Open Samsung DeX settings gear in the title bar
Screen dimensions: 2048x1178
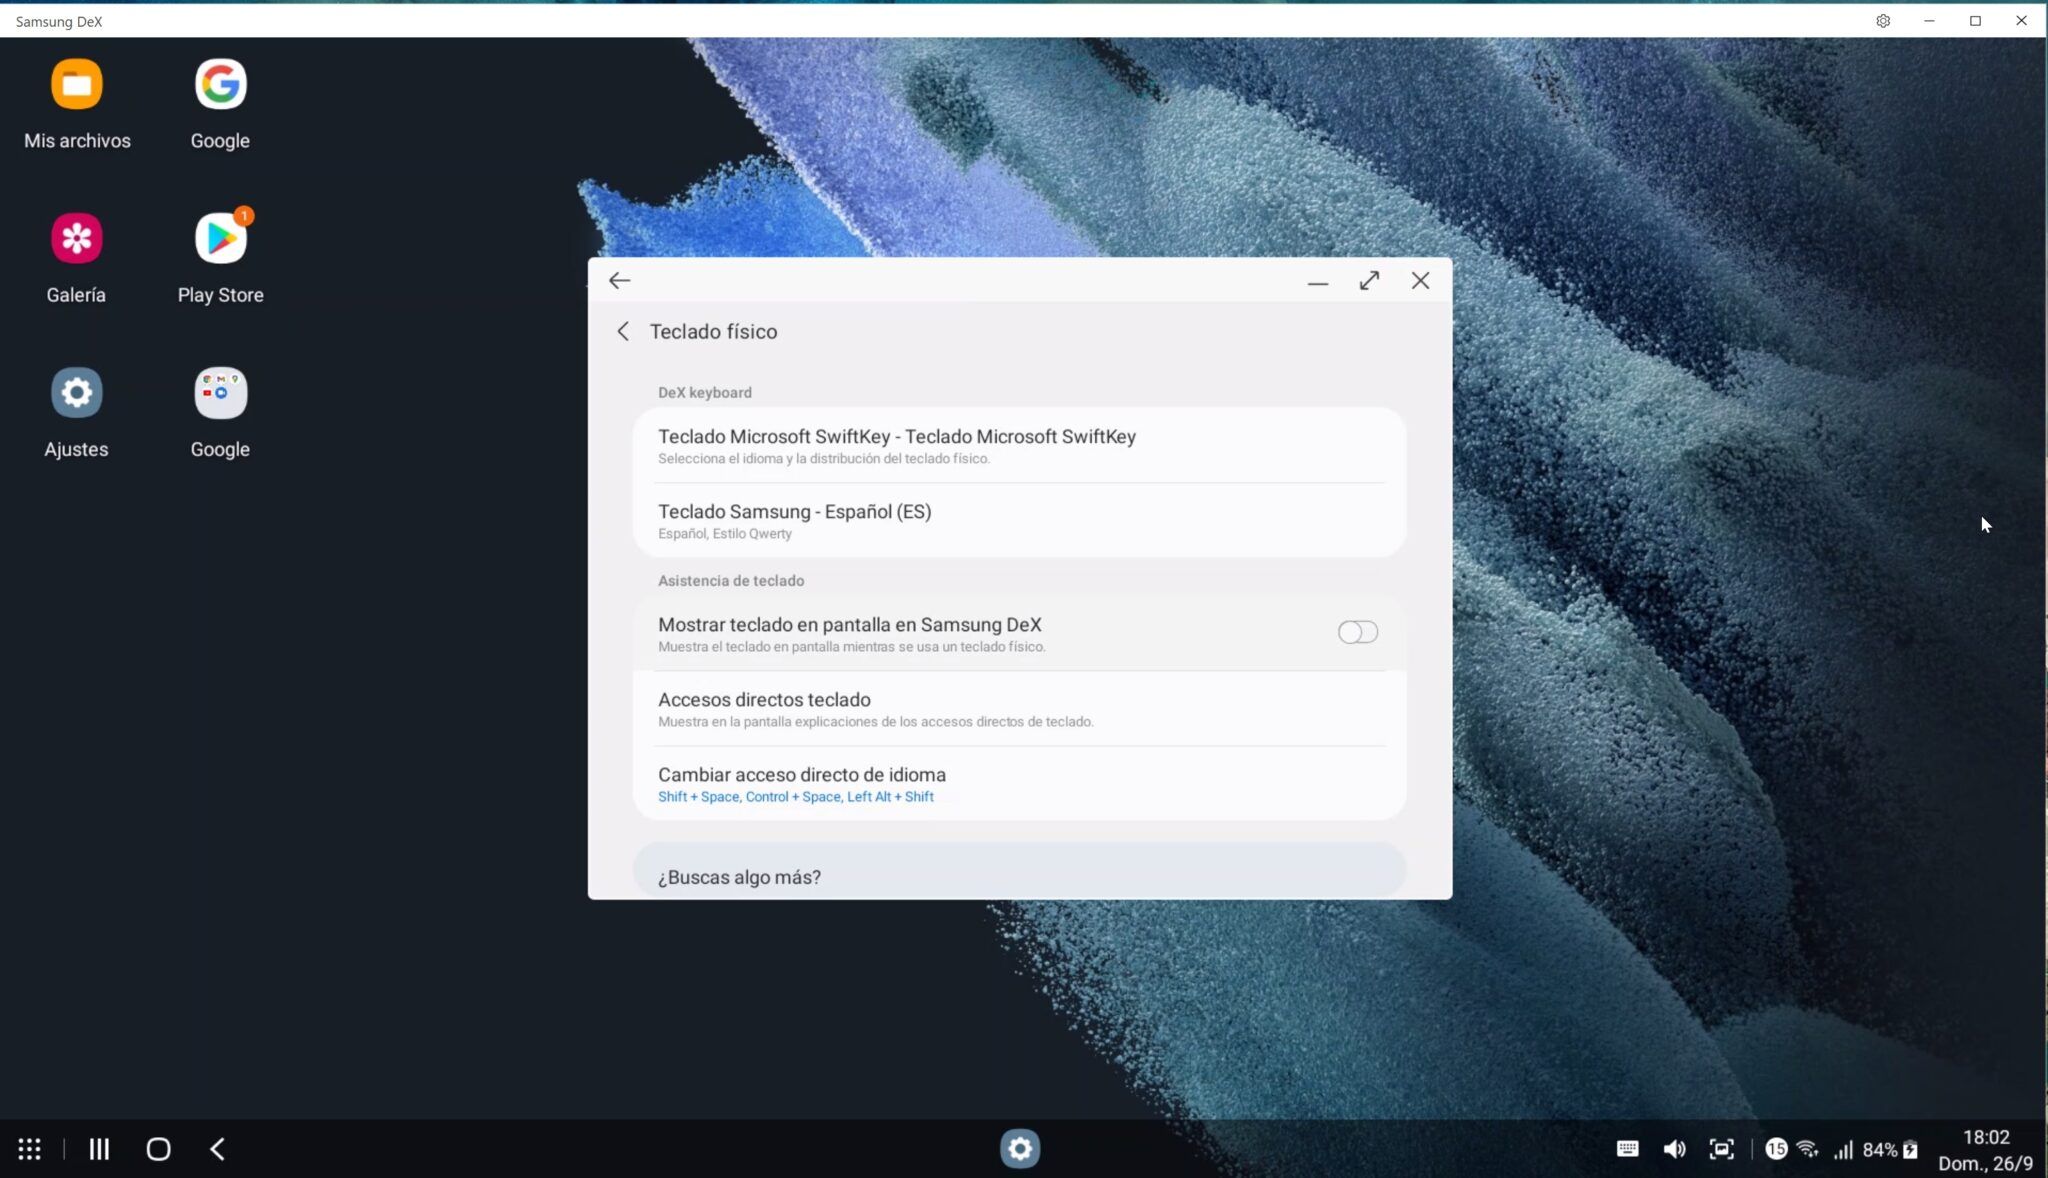point(1883,21)
